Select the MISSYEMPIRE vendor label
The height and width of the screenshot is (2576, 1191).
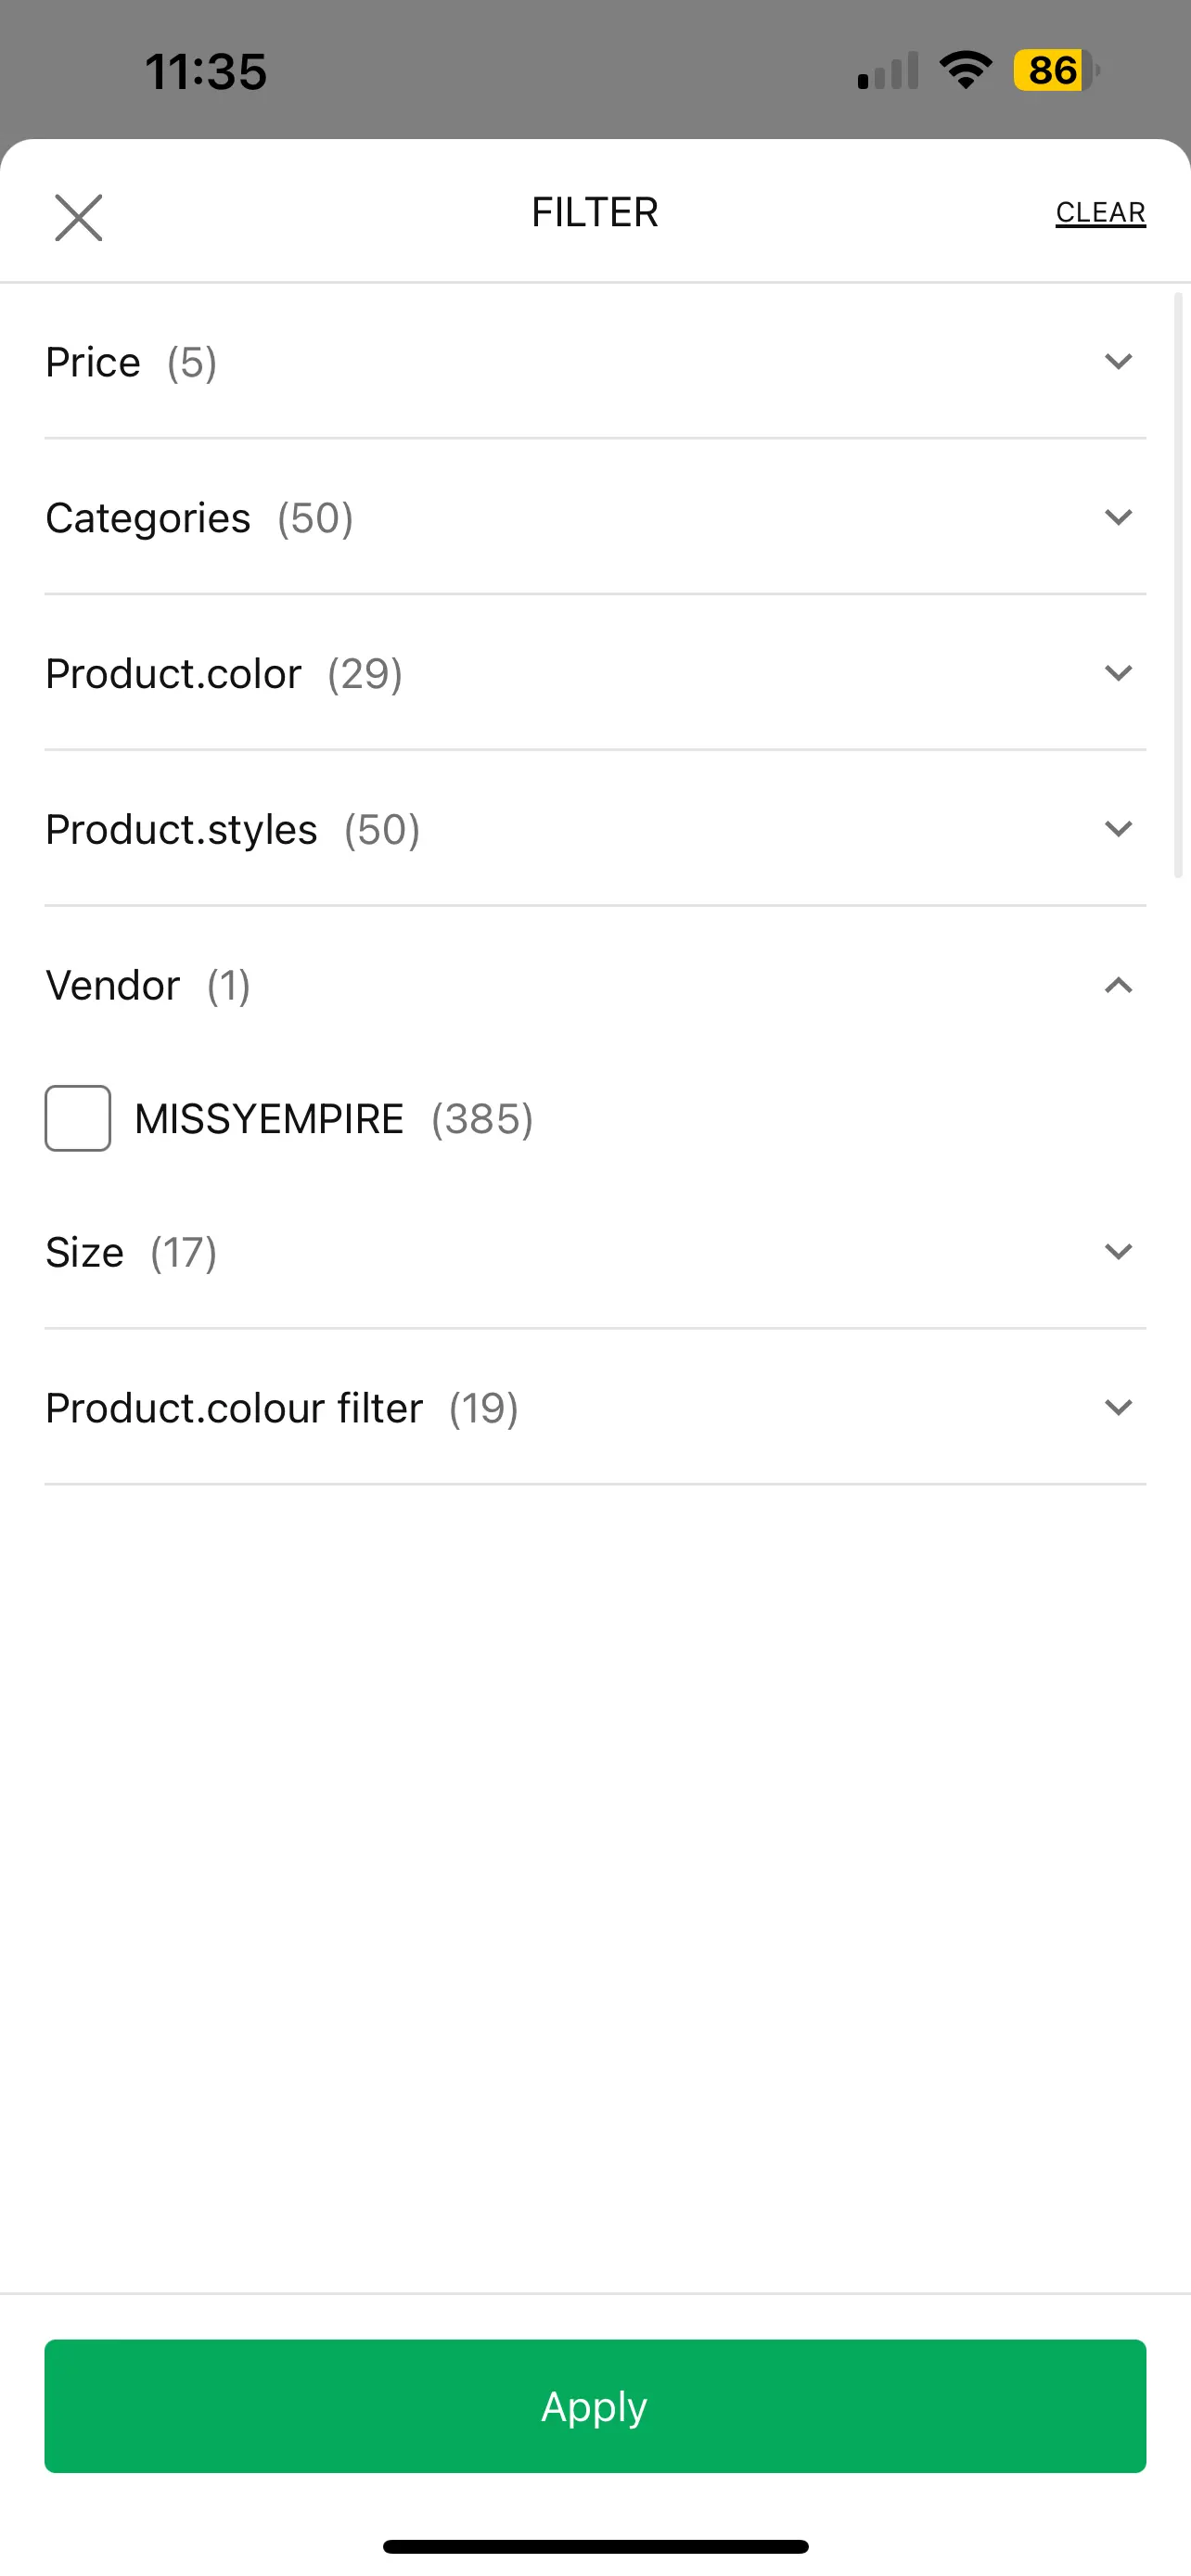tap(269, 1119)
